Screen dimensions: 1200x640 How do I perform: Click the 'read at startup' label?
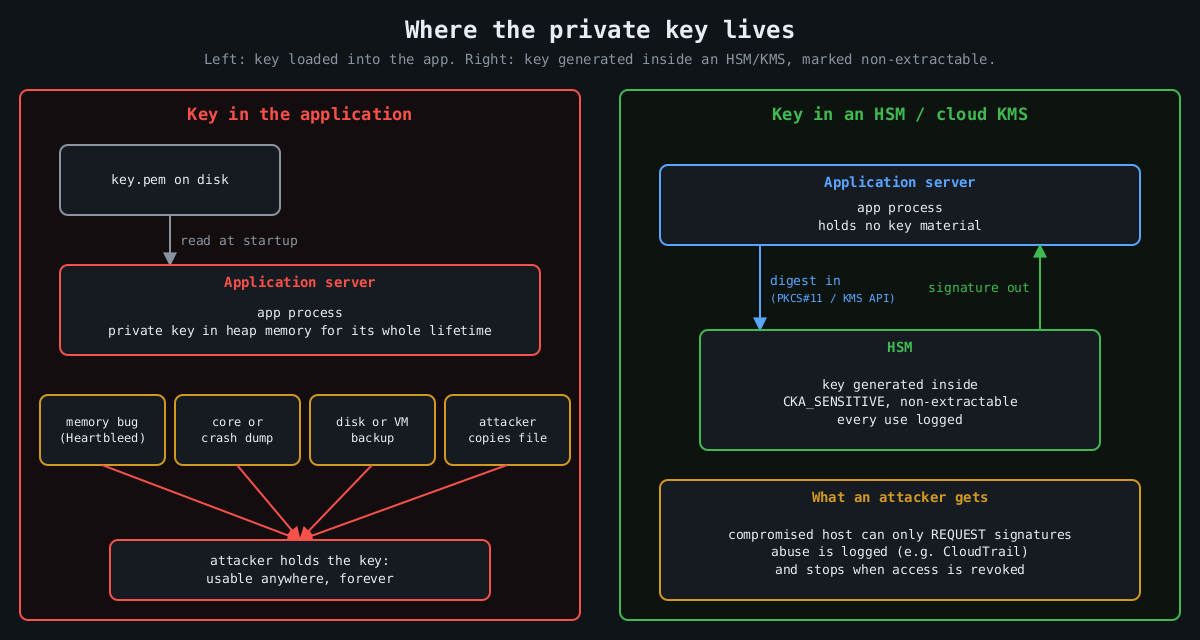pyautogui.click(x=239, y=241)
